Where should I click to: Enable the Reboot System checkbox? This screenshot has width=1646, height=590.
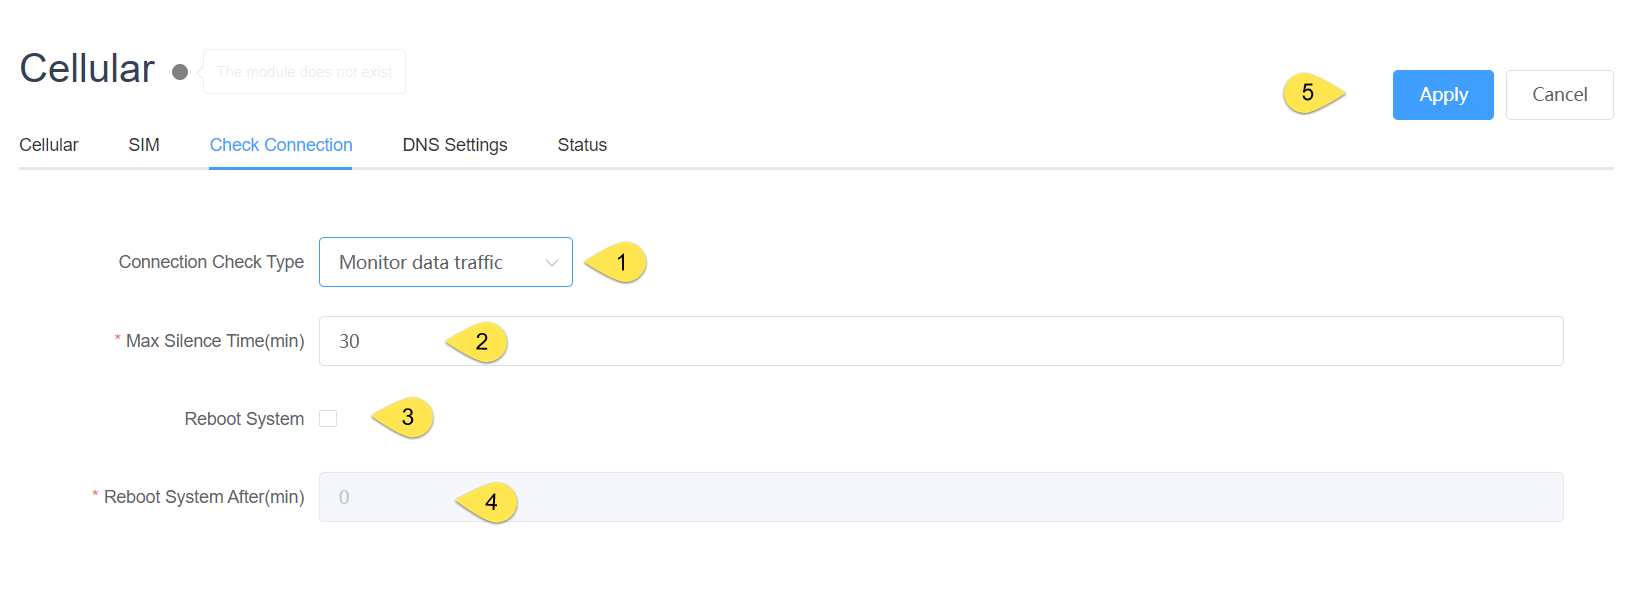pyautogui.click(x=328, y=419)
